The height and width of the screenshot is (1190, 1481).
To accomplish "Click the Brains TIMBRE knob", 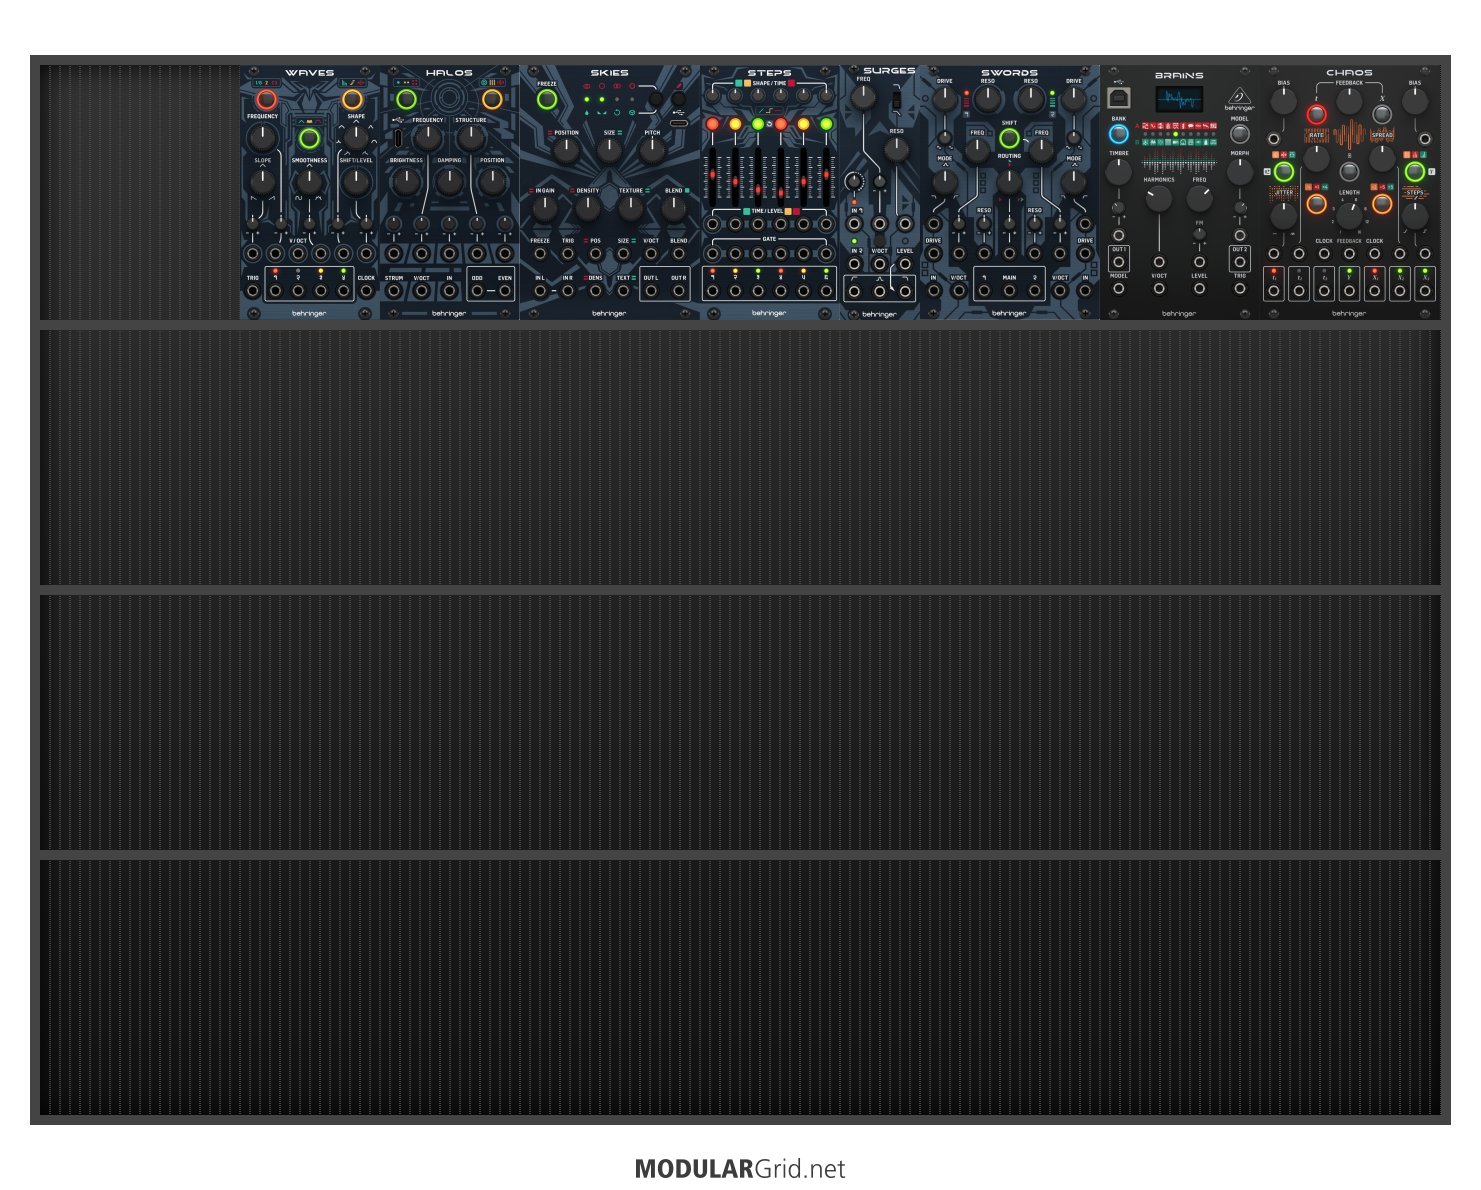I will [1119, 172].
